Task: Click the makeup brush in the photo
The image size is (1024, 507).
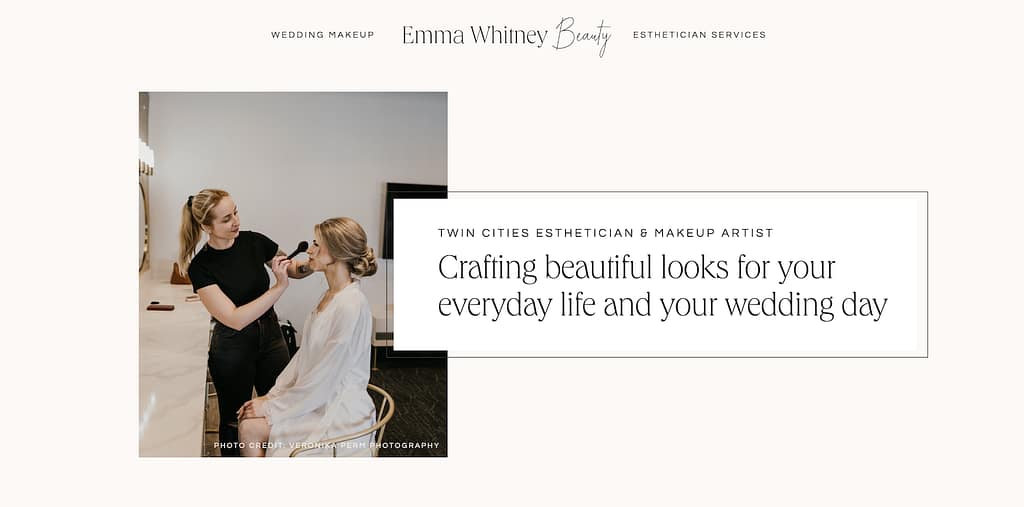Action: [x=296, y=250]
